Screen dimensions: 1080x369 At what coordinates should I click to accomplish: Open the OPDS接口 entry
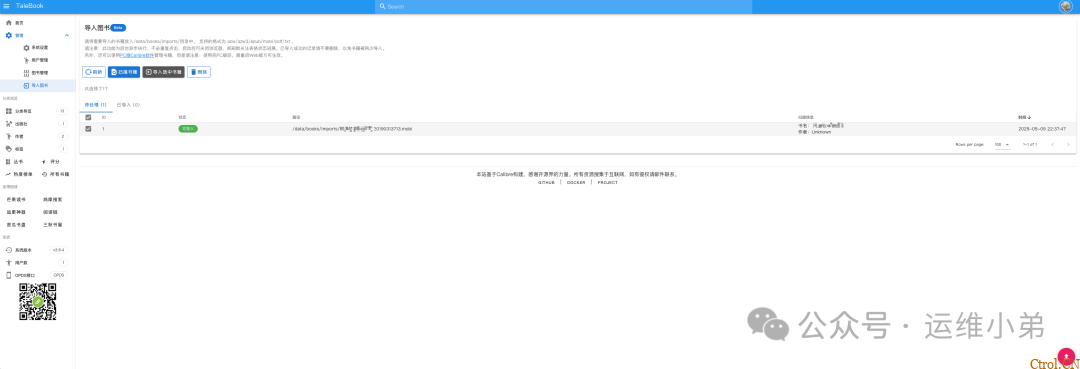(36, 275)
